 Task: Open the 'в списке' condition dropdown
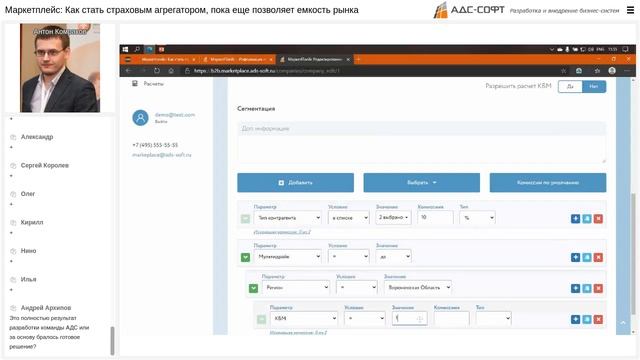tap(349, 218)
